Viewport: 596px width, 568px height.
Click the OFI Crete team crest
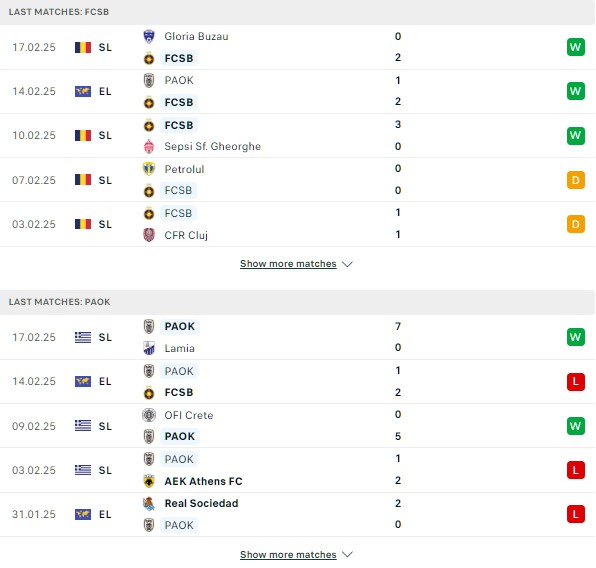(149, 415)
